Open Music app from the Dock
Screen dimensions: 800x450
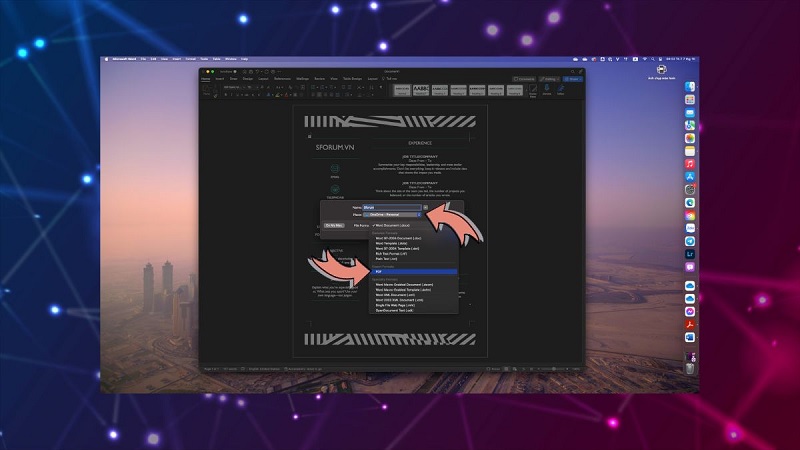tap(690, 163)
